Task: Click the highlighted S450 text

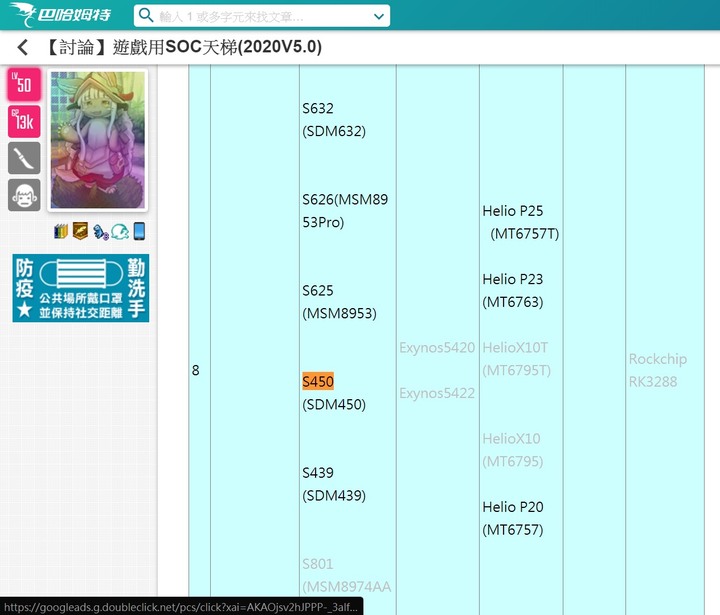Action: click(x=318, y=381)
